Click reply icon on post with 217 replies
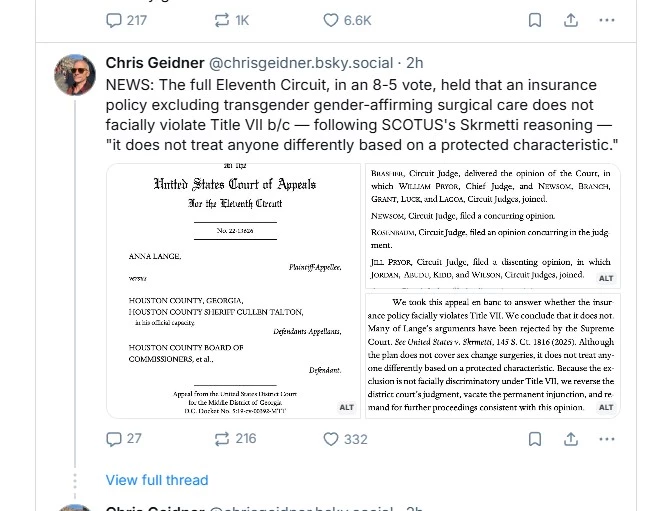 (x=115, y=20)
